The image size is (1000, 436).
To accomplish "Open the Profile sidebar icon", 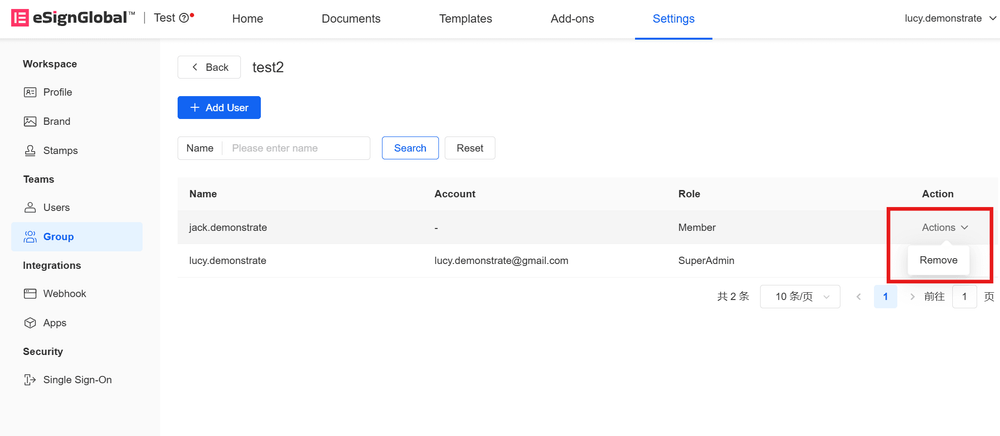I will tap(30, 92).
